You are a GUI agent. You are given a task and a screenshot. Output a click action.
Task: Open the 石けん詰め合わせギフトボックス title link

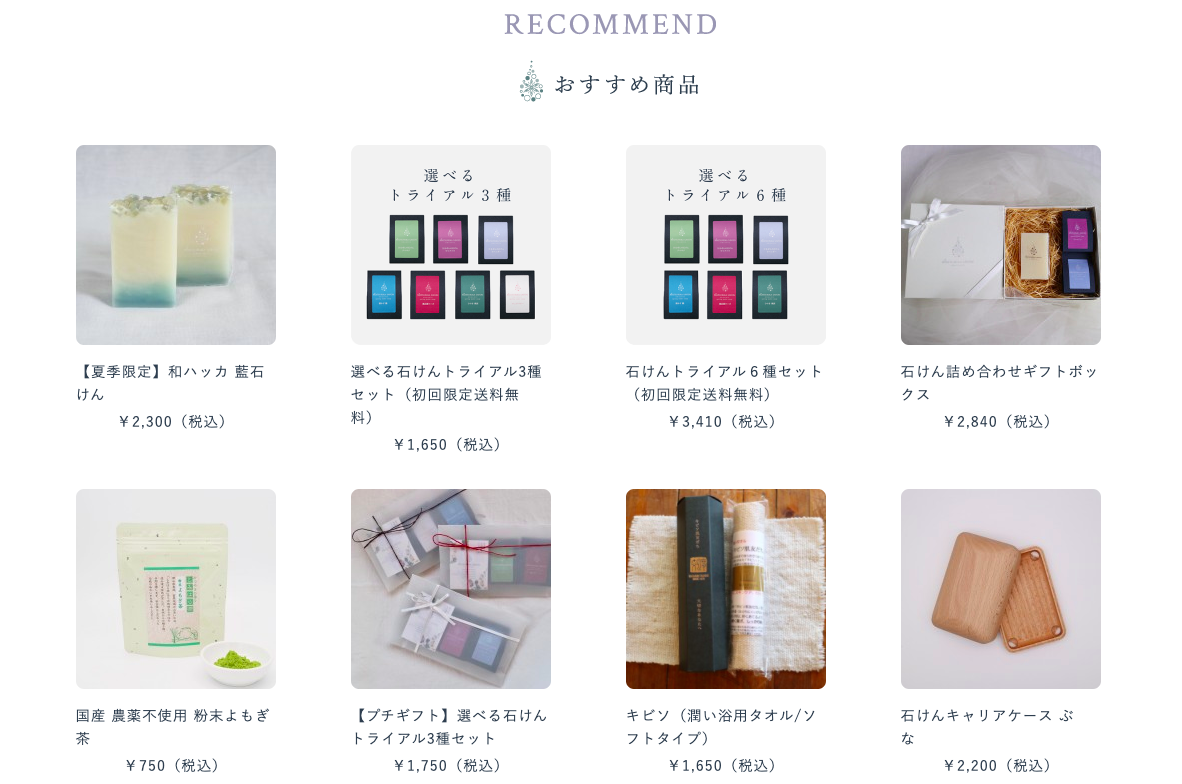pos(999,383)
